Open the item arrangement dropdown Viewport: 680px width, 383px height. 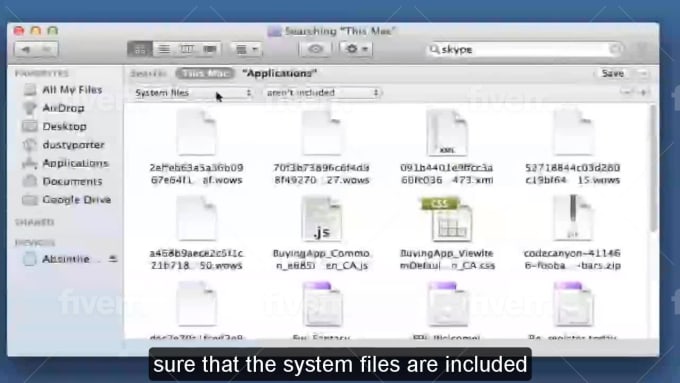246,49
